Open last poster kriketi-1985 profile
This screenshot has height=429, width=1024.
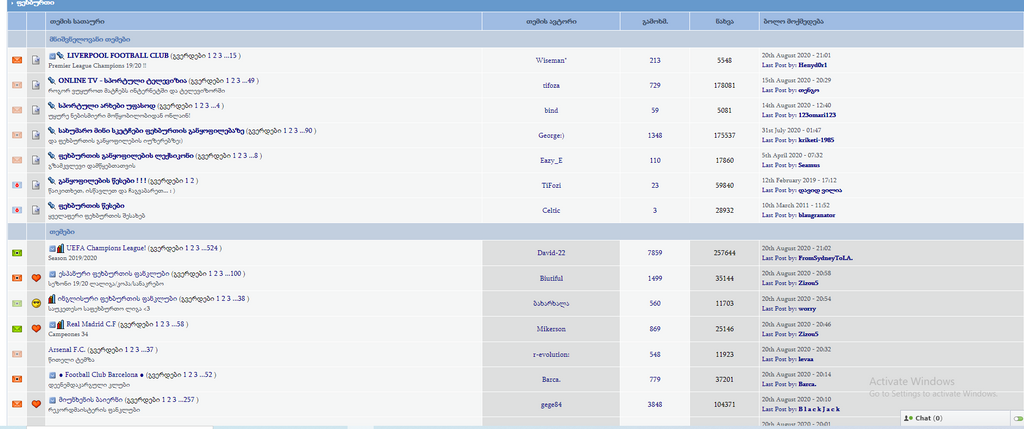[x=816, y=140]
